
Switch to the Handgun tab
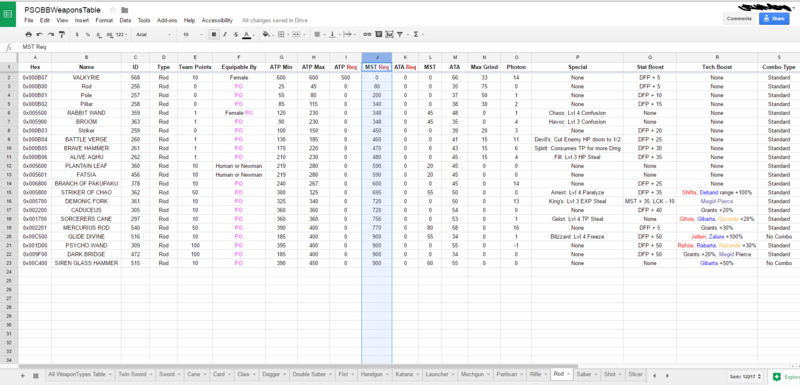click(x=374, y=374)
